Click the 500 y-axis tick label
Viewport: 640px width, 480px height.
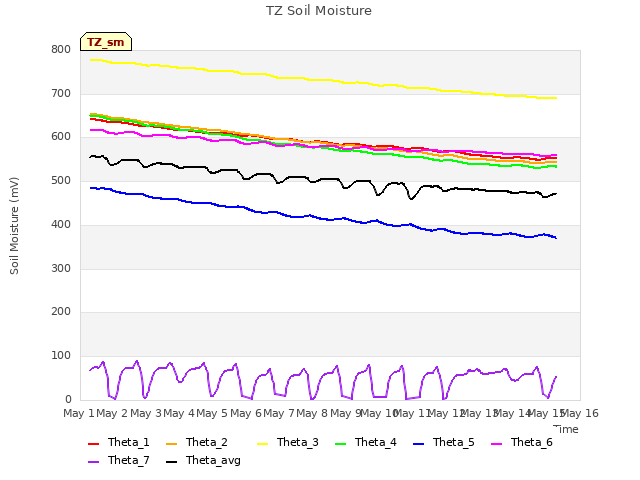61,181
